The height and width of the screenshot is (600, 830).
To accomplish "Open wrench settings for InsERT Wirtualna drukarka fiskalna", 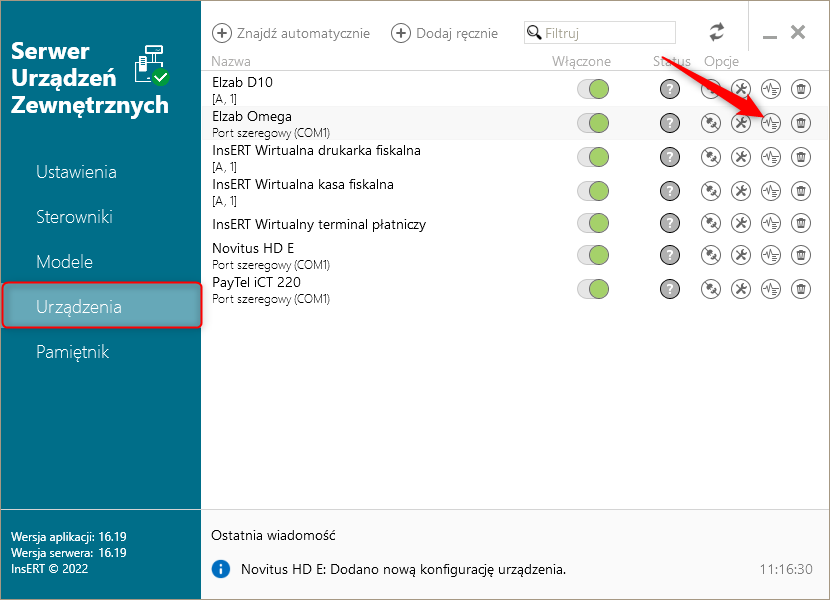I will (x=741, y=157).
